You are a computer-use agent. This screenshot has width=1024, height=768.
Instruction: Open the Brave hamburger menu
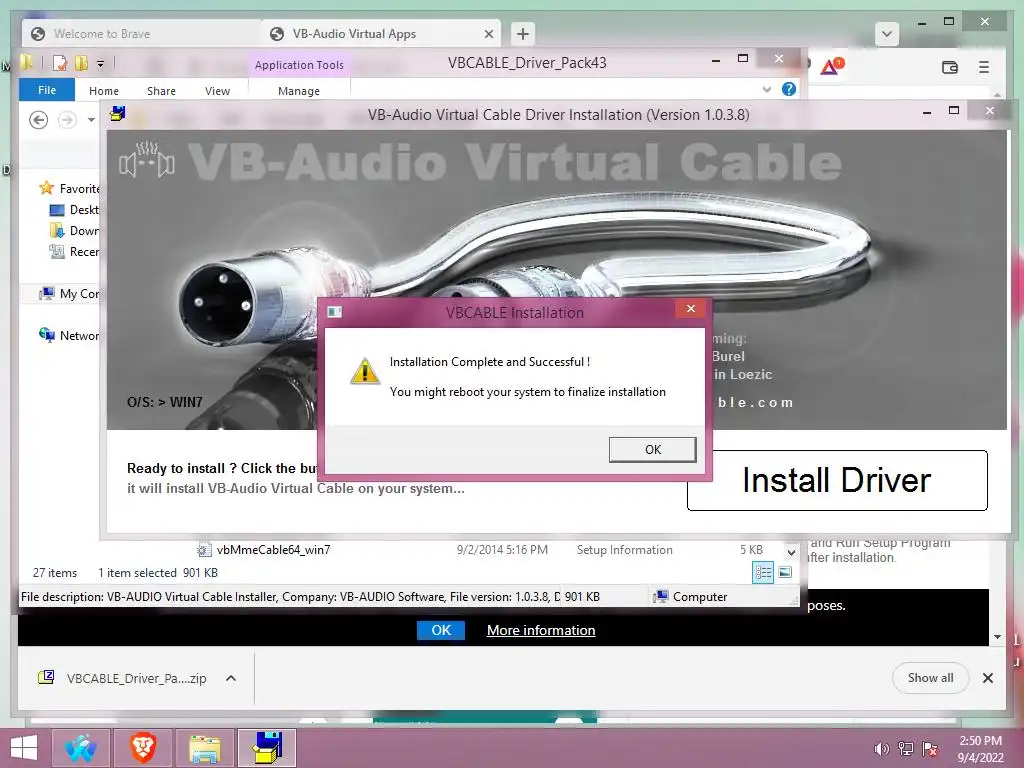tap(984, 67)
